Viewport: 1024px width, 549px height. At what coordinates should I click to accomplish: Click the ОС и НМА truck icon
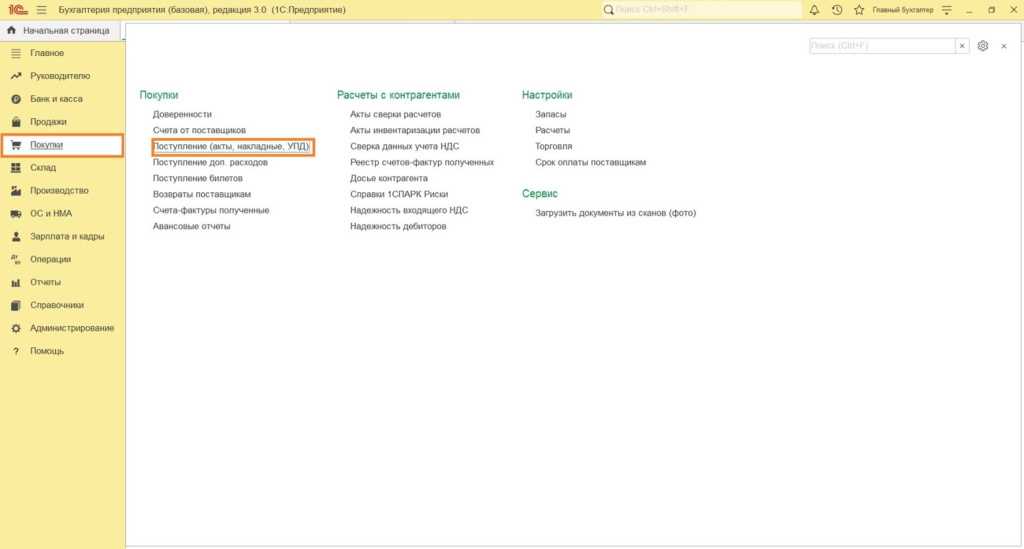16,213
